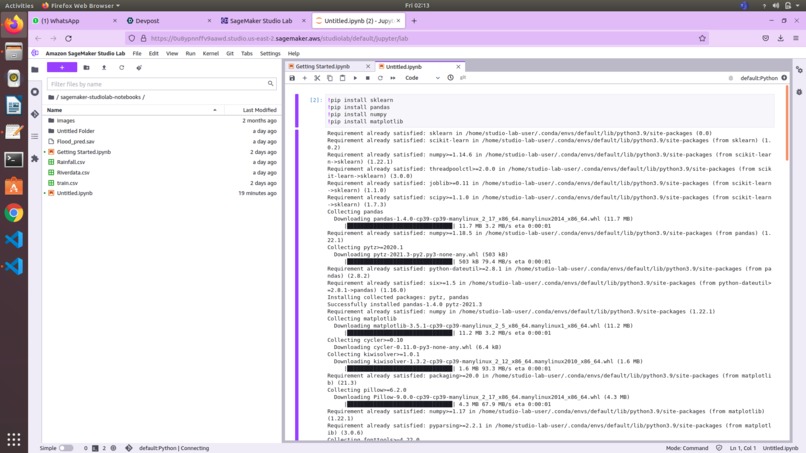806x453 pixels.
Task: Open Terminal from the Ubuntu dock
Action: click(x=14, y=160)
